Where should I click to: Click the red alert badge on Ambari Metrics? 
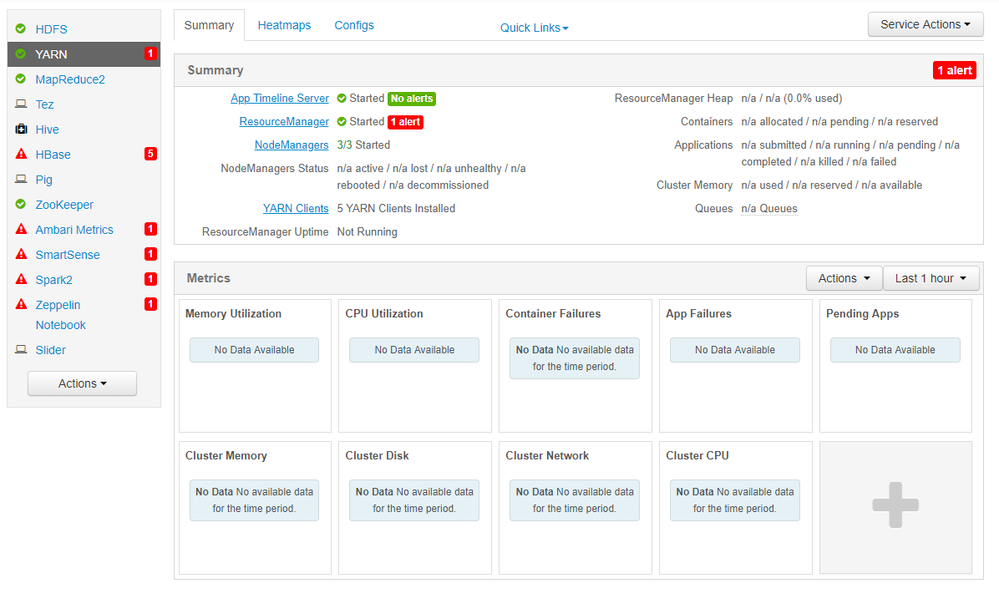point(150,230)
